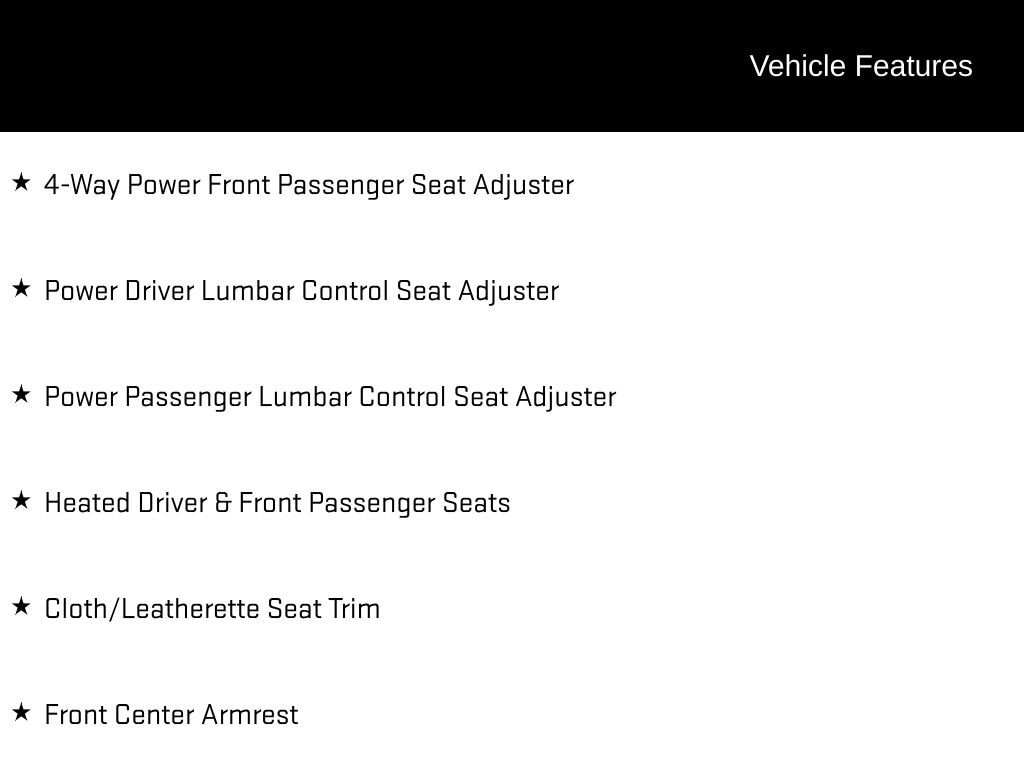Select the Vehicle Features heading

click(861, 66)
